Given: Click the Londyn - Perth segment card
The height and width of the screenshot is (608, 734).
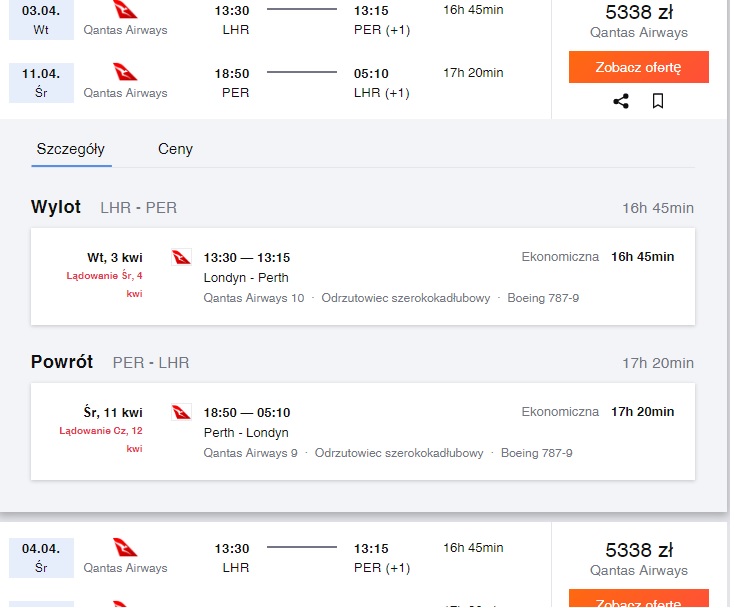Looking at the screenshot, I should (x=363, y=277).
